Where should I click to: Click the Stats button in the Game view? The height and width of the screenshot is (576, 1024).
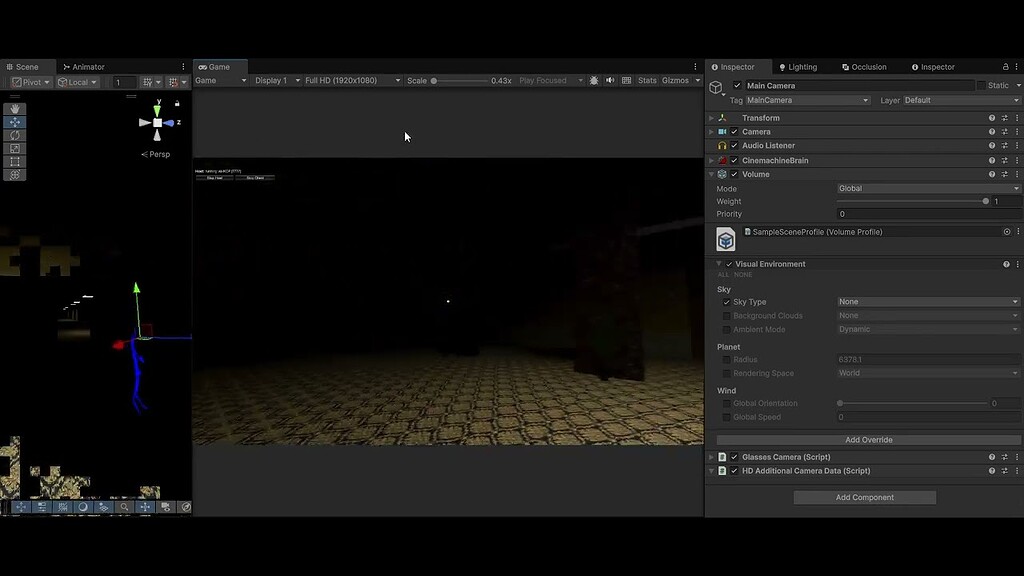[x=647, y=80]
